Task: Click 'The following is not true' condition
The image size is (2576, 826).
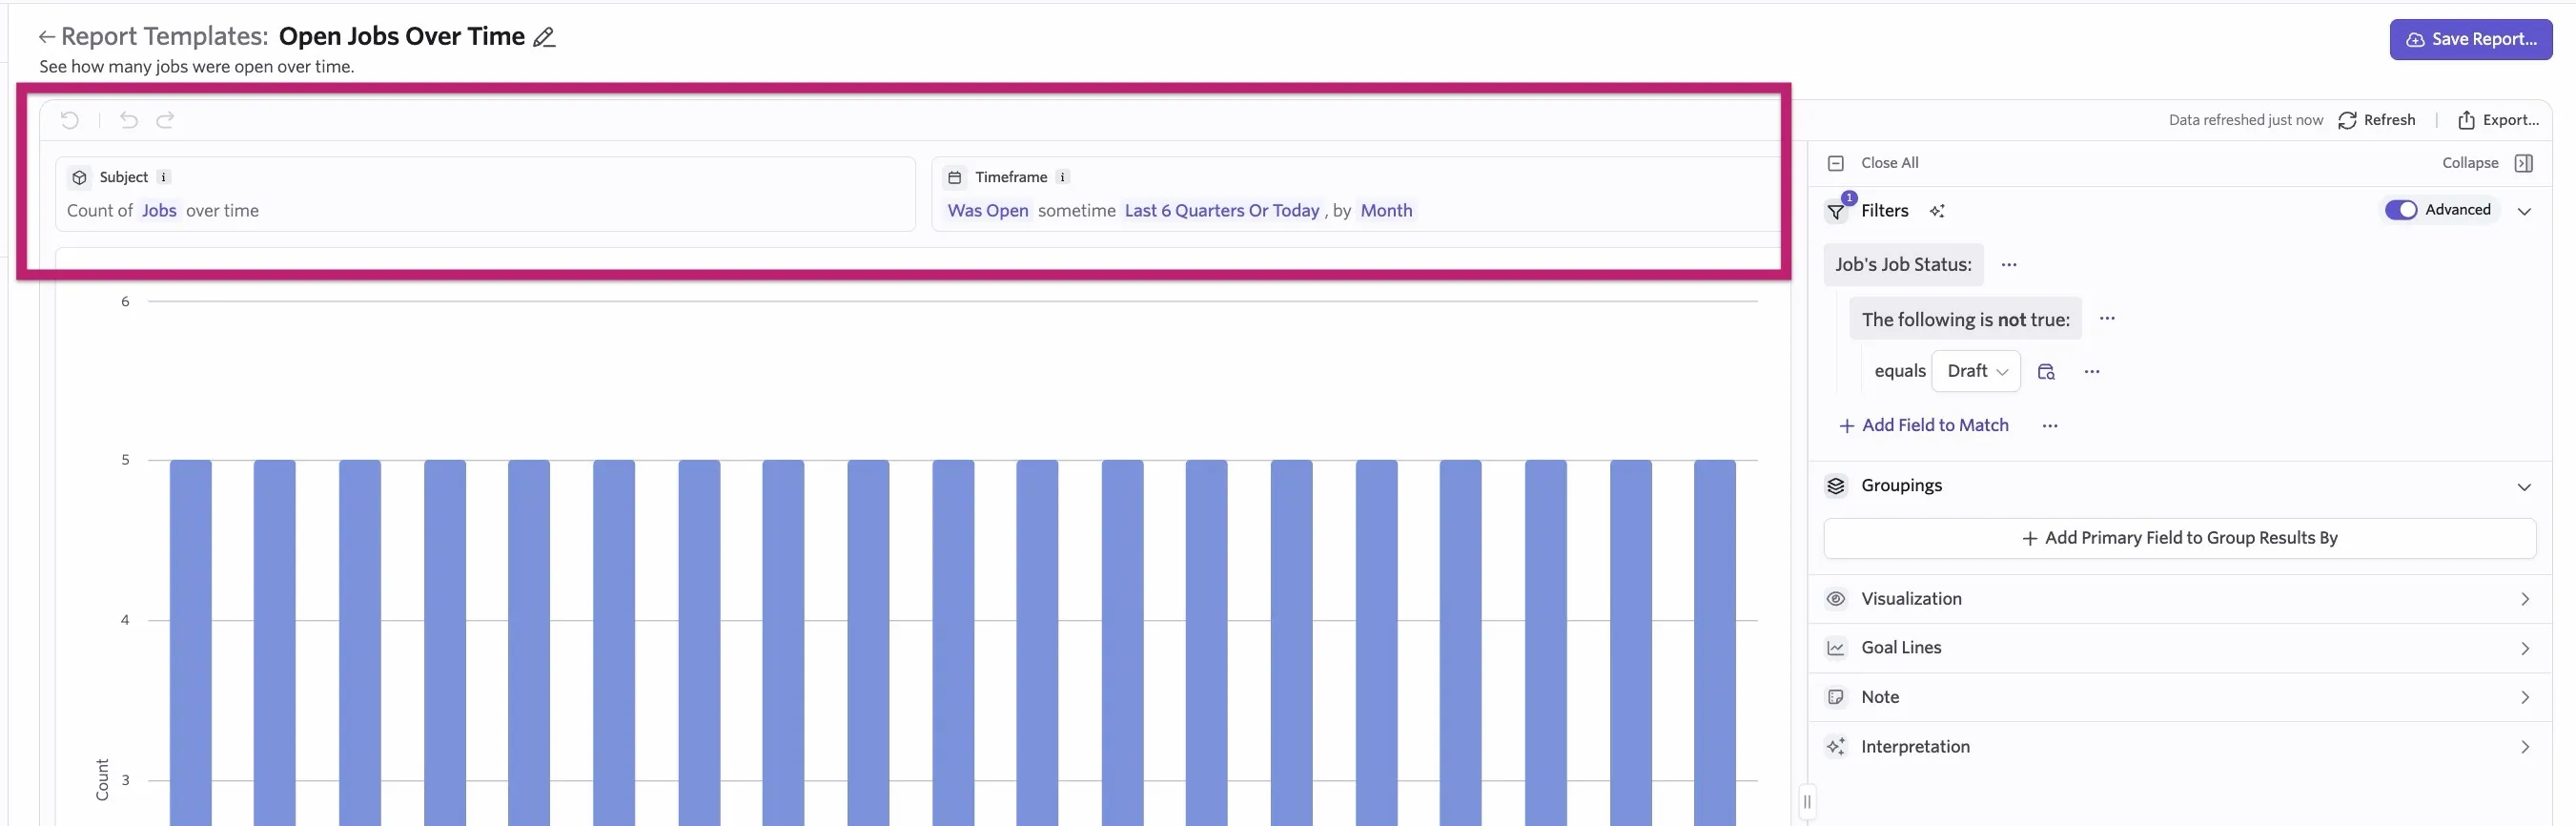Action: click(1965, 319)
